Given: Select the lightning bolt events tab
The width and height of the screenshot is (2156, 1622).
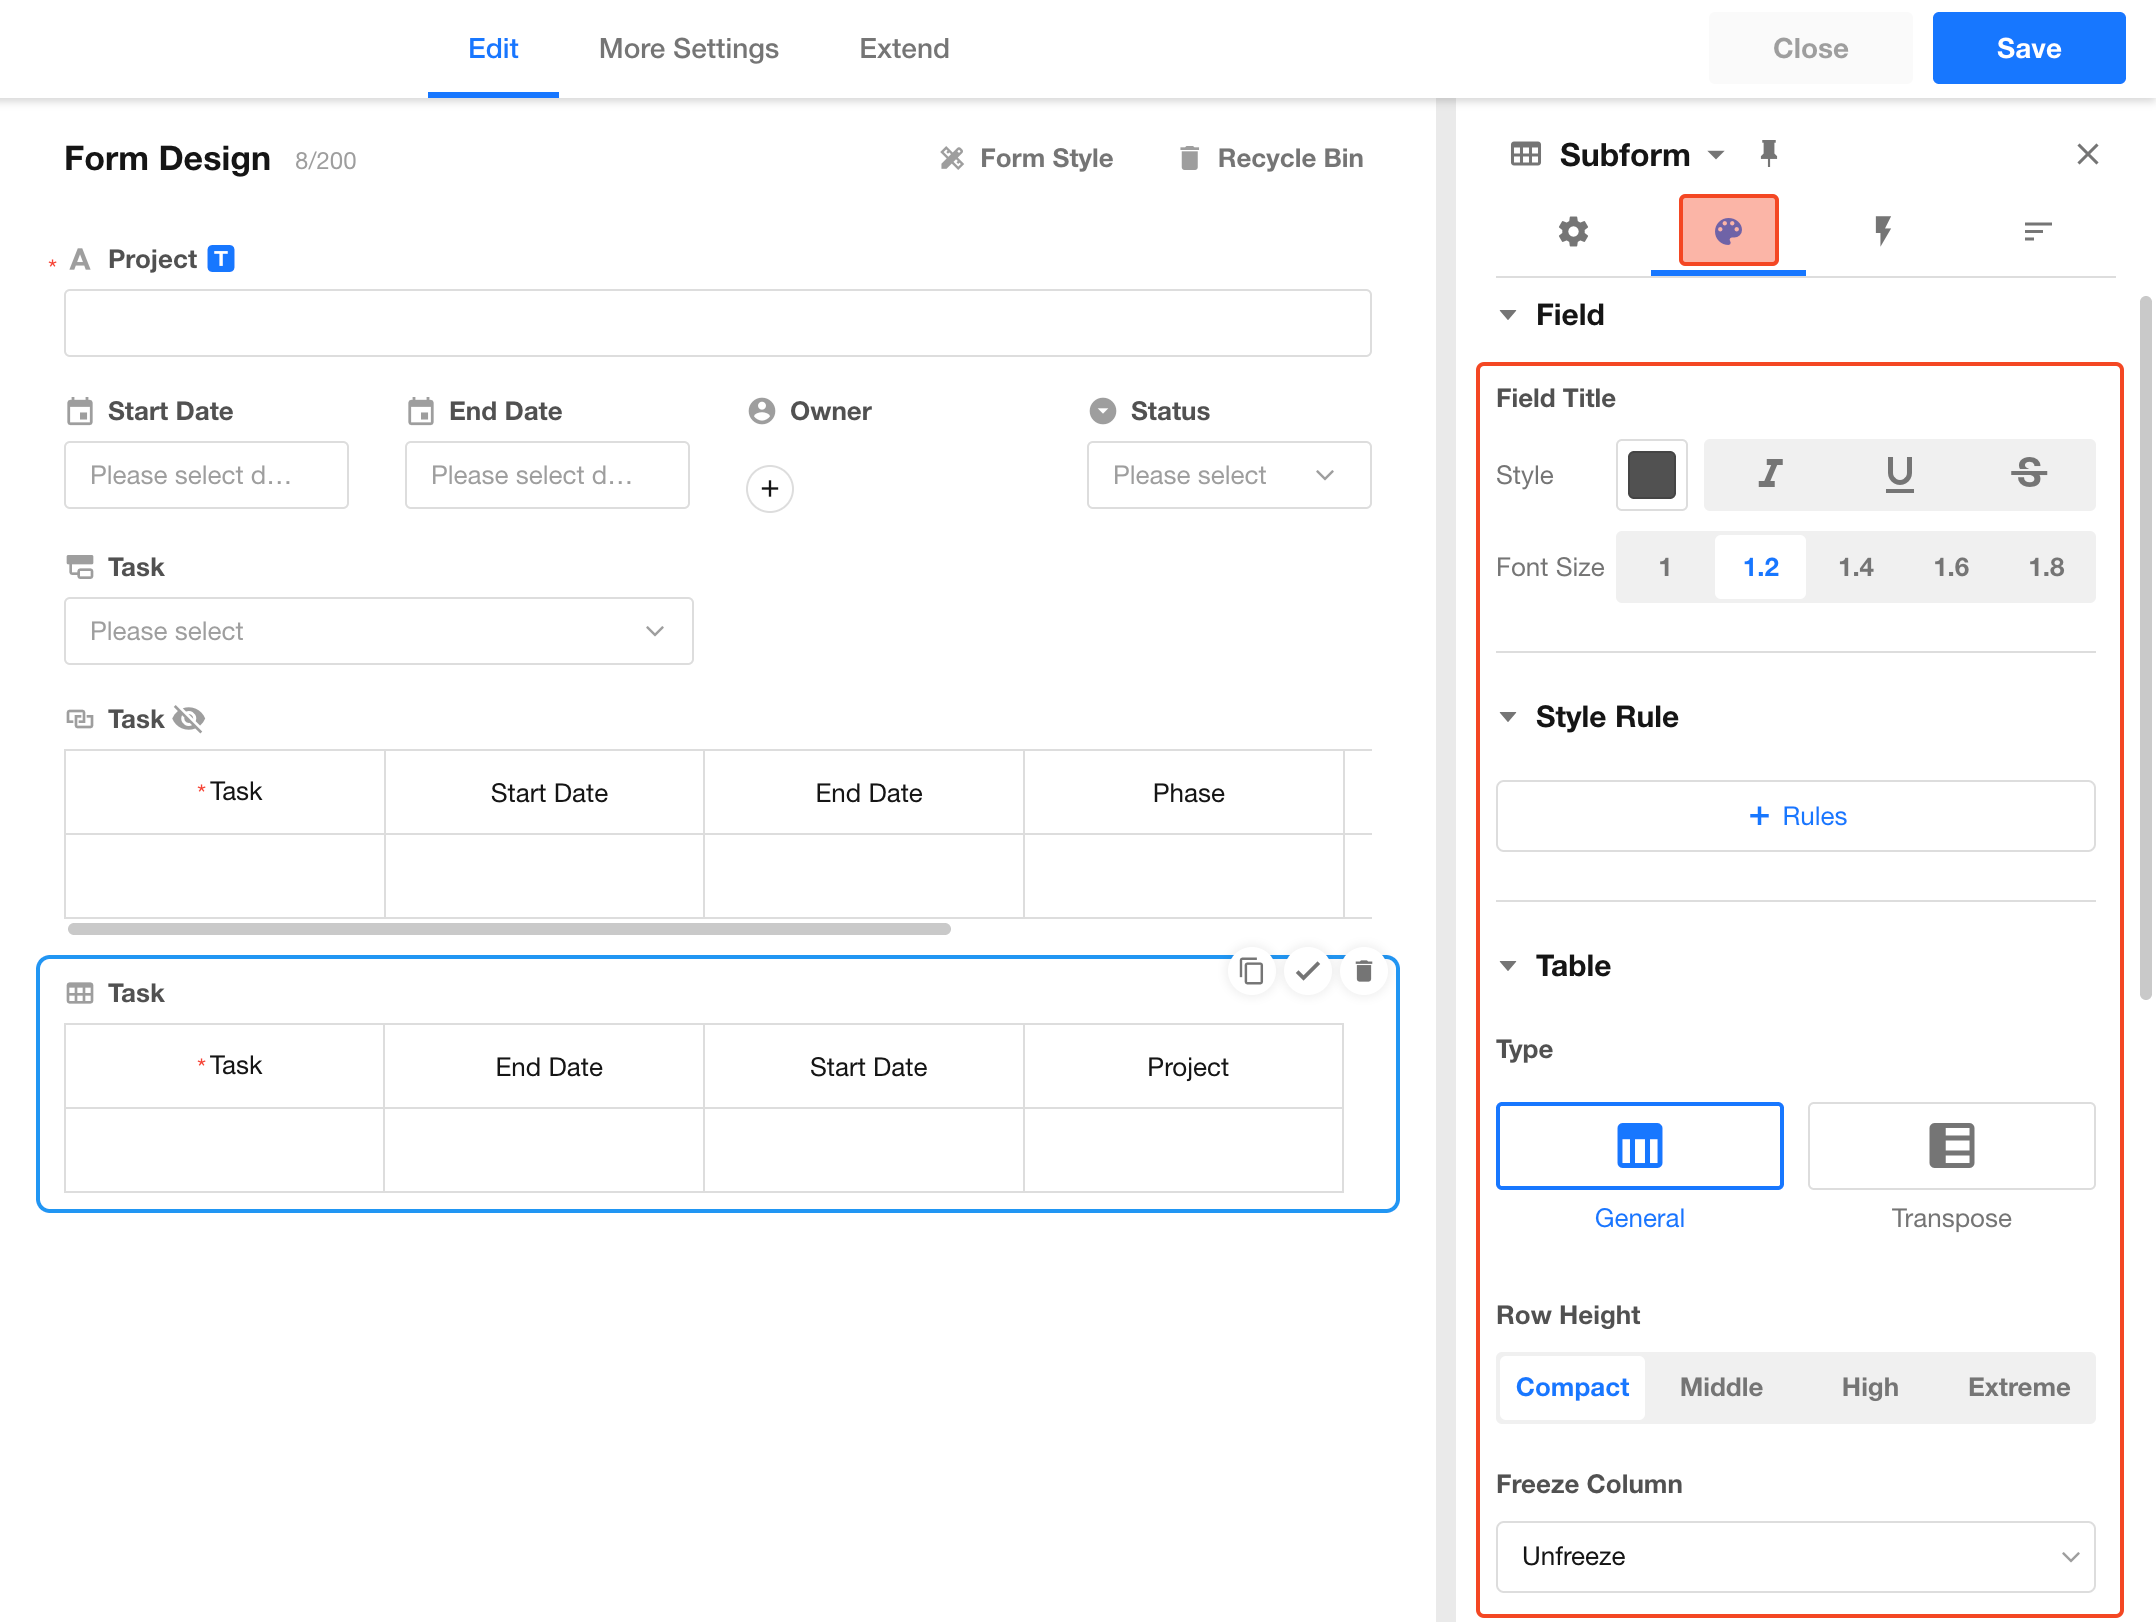Looking at the screenshot, I should tap(1882, 232).
